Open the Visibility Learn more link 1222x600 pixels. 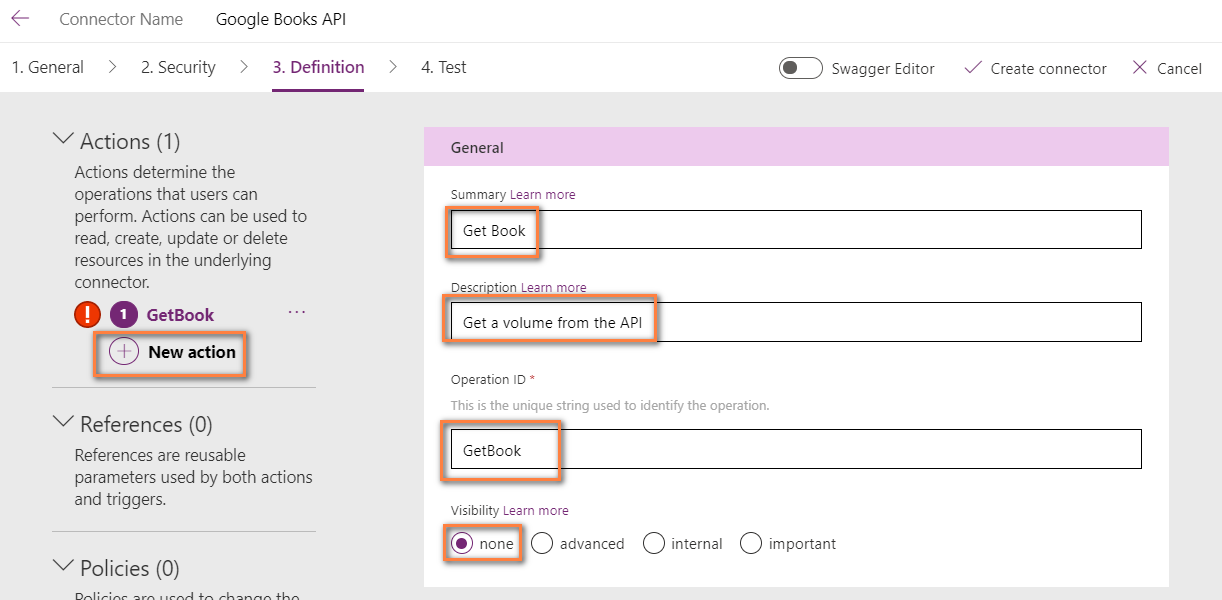pos(536,510)
